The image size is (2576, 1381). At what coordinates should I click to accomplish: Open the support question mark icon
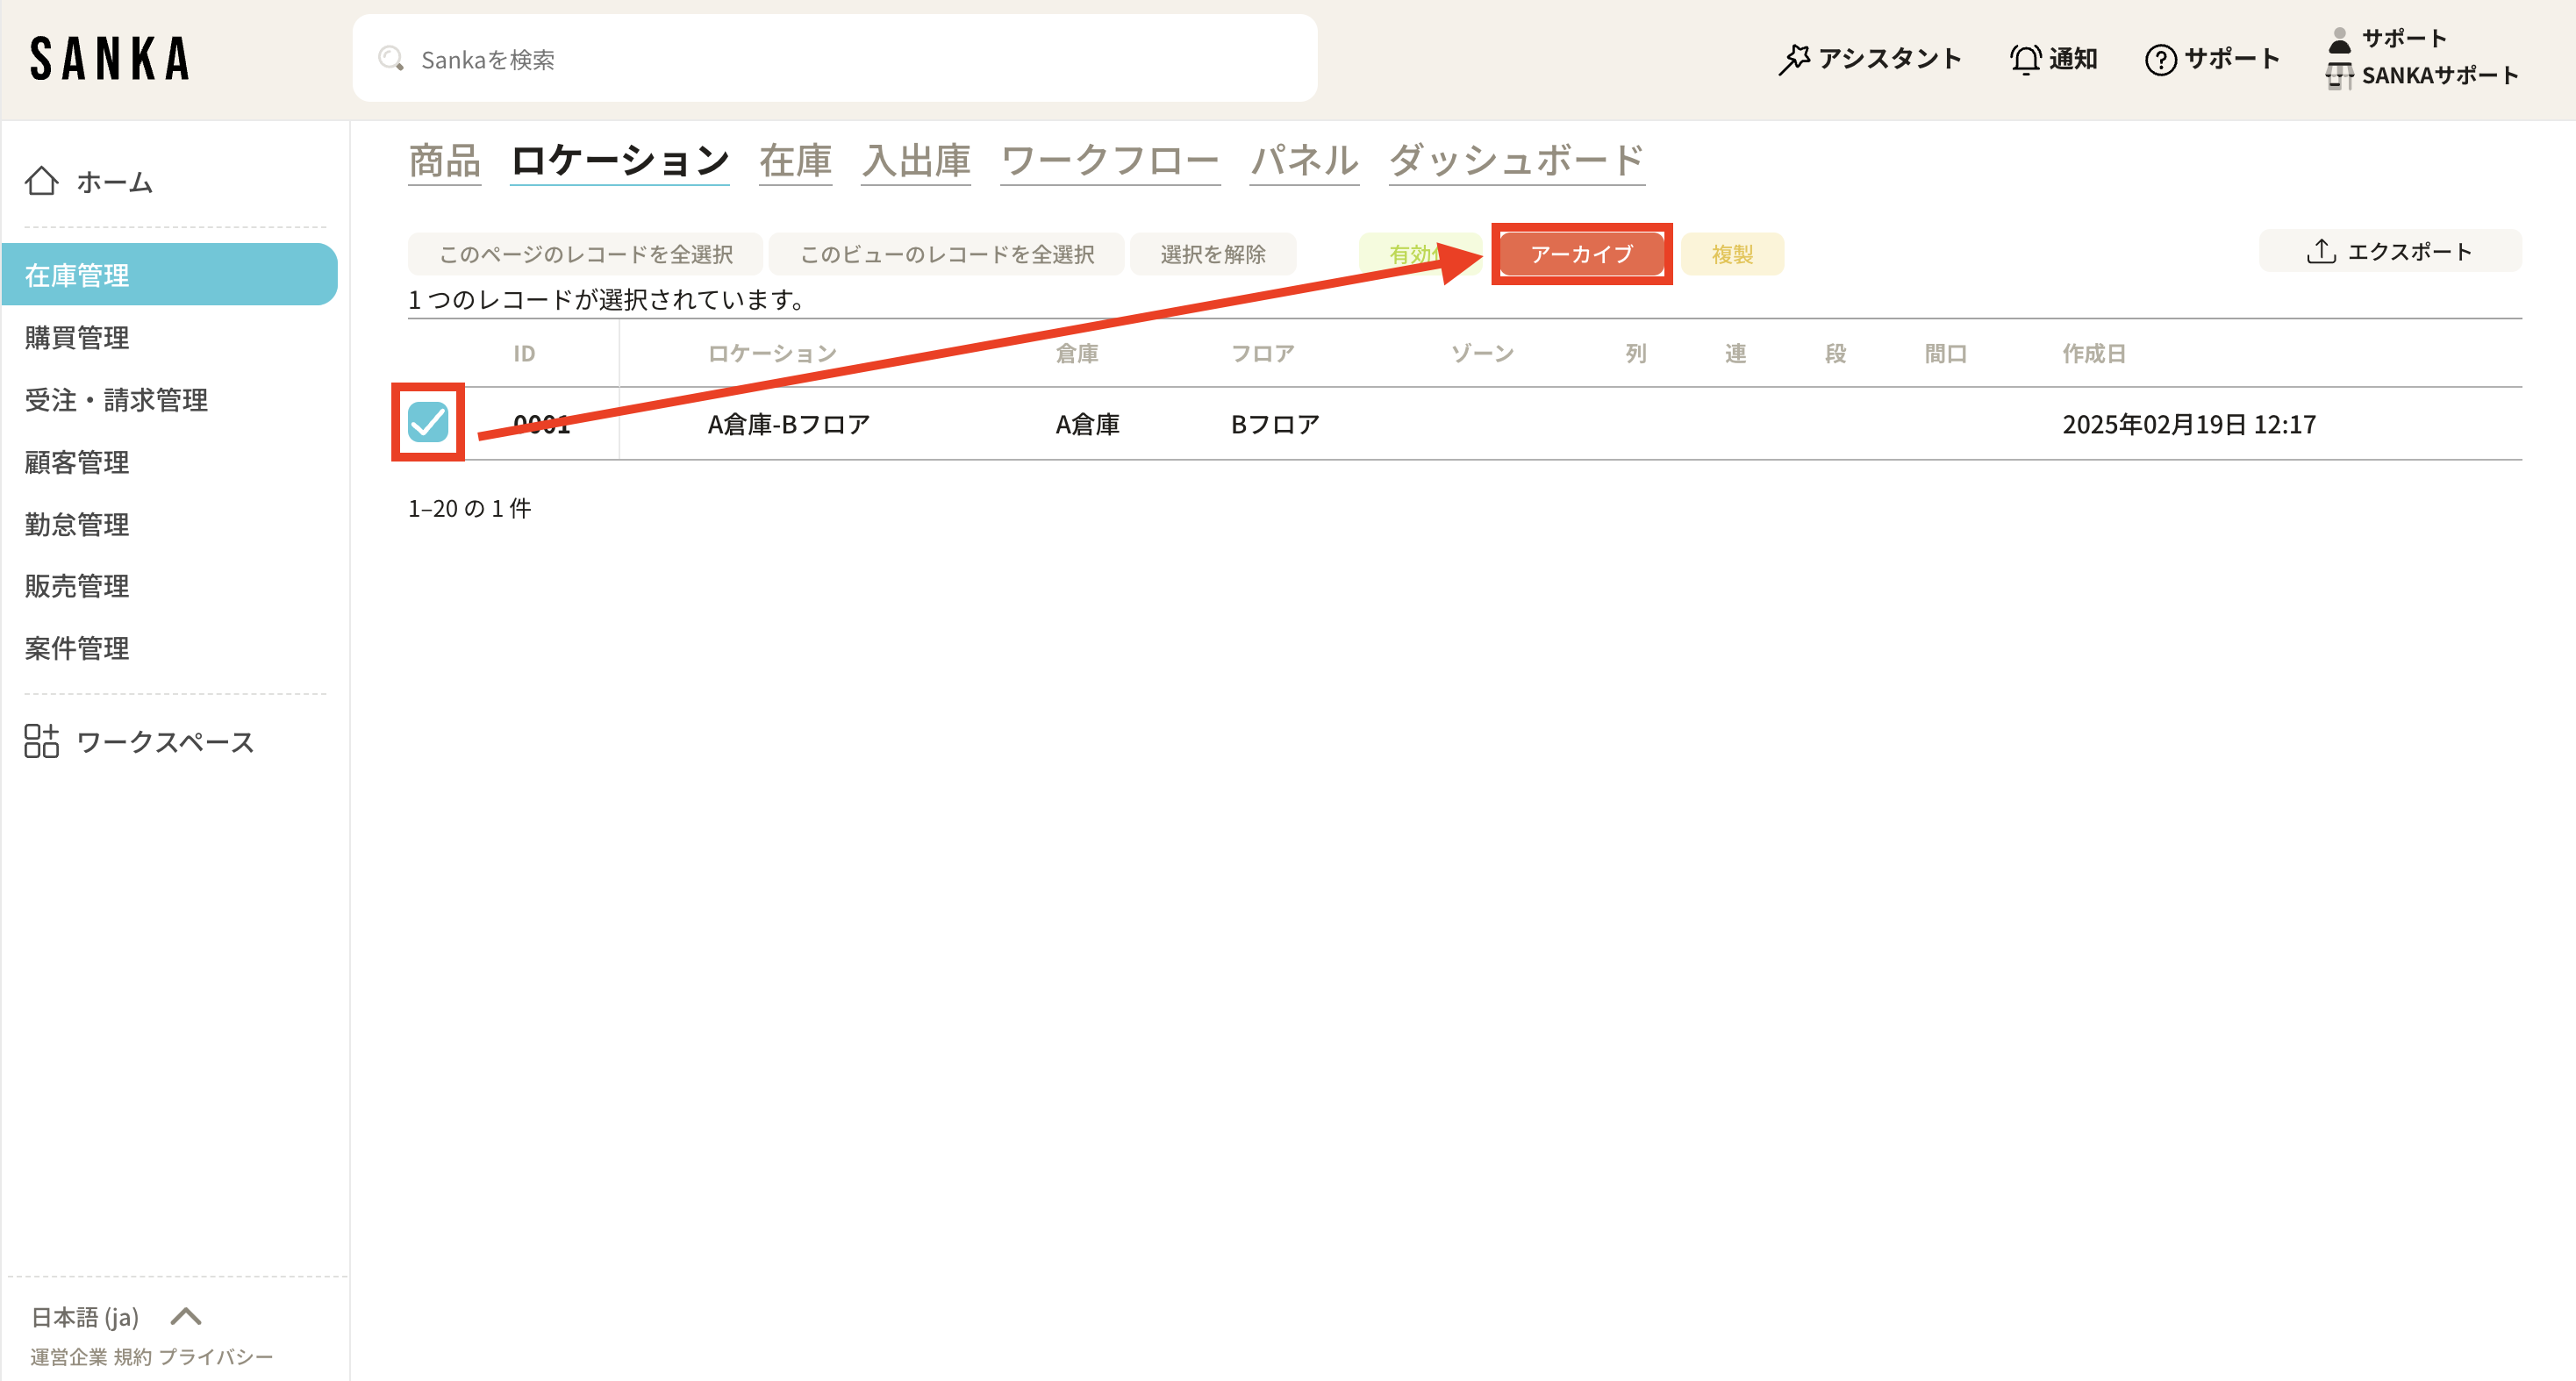2160,60
